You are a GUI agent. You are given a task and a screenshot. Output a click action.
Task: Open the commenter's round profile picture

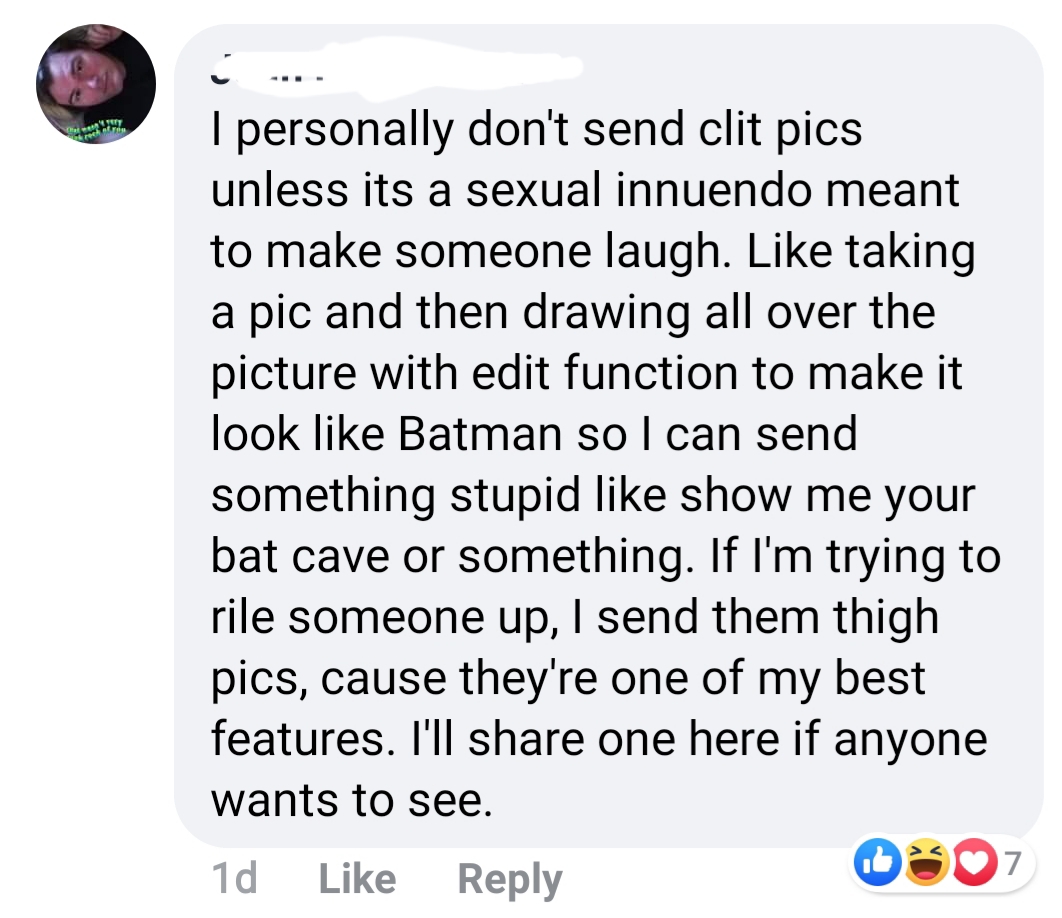[x=96, y=84]
